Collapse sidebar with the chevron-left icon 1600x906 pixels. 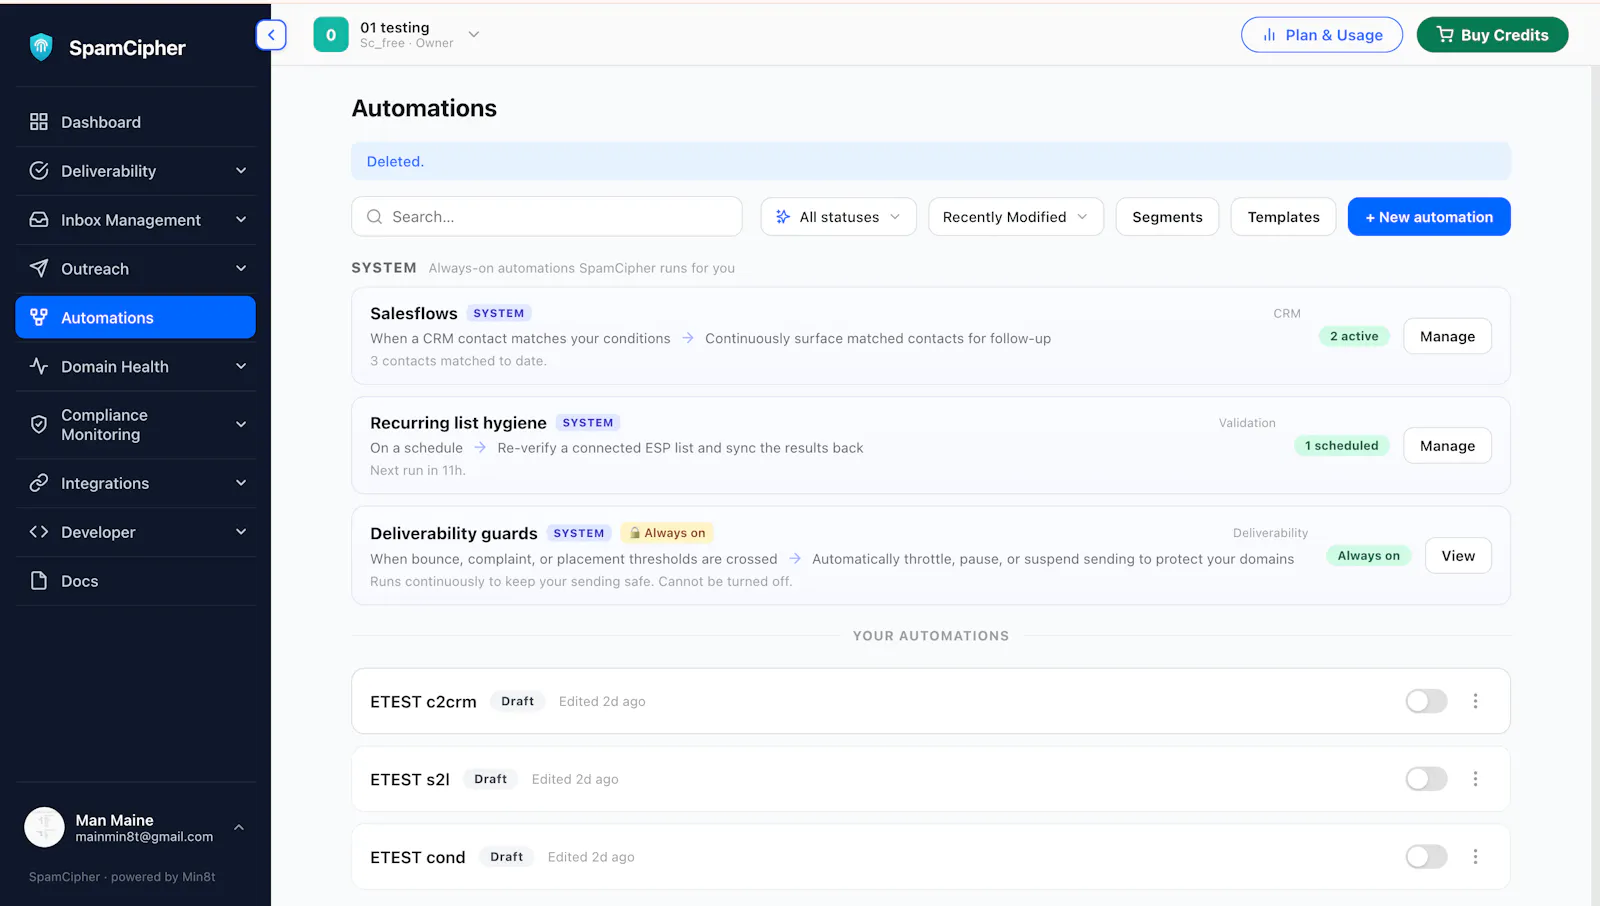coord(271,35)
